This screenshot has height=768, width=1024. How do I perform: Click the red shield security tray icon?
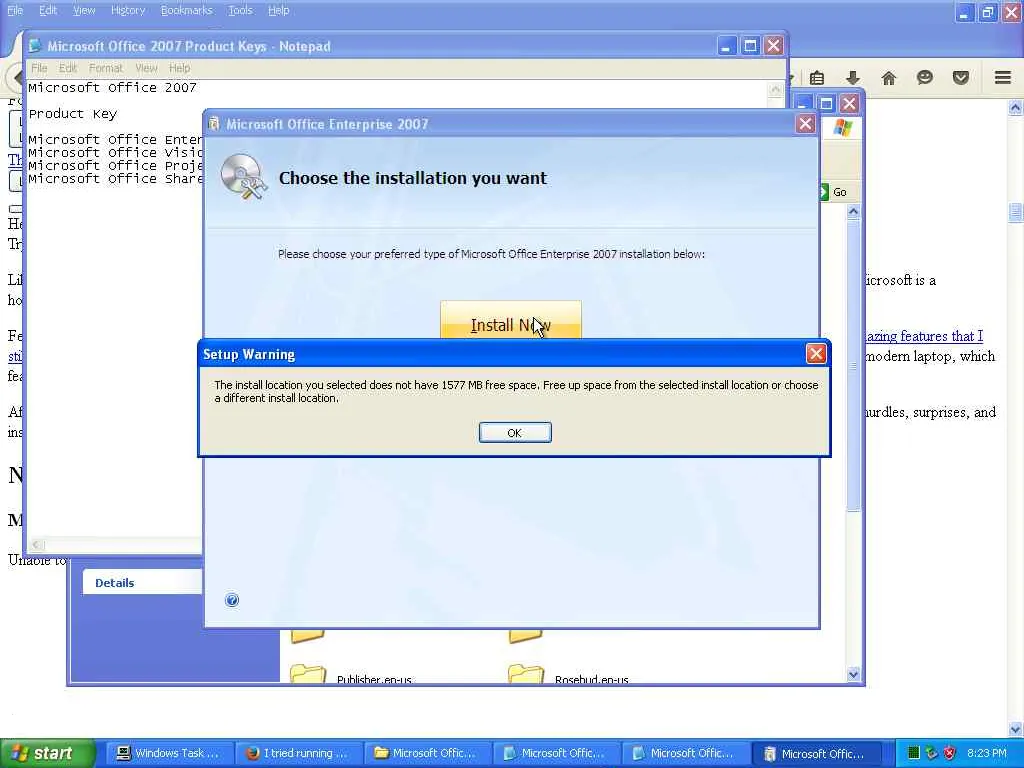pos(949,753)
